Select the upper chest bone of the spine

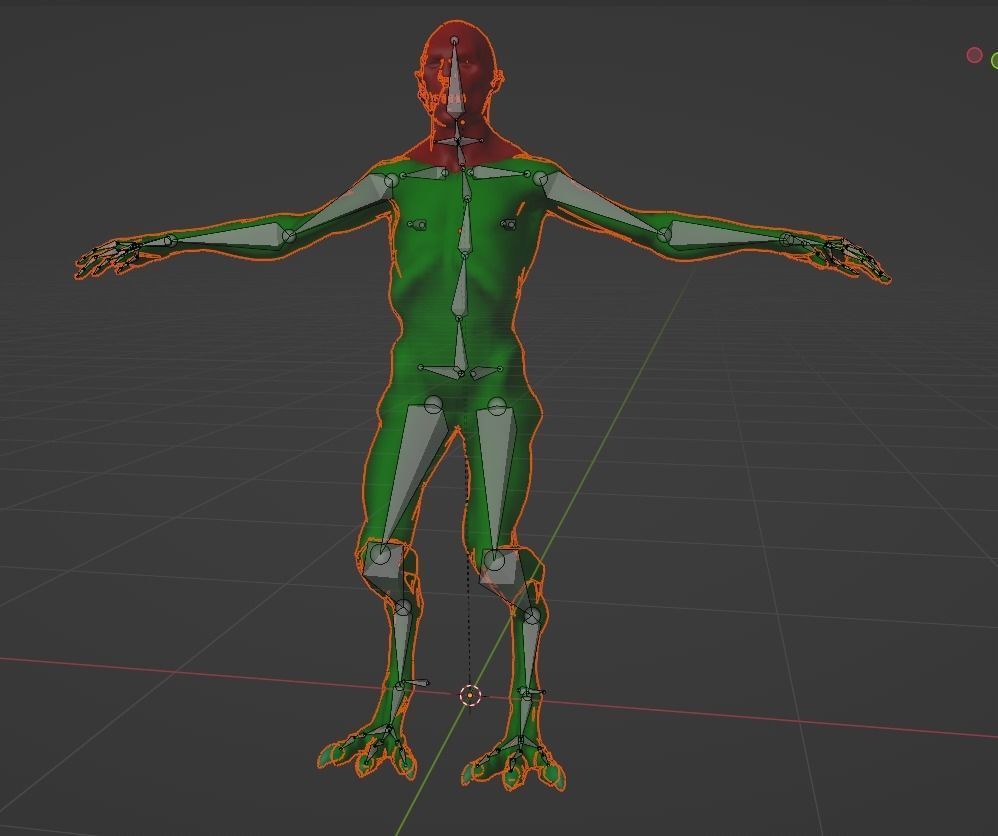click(x=467, y=184)
